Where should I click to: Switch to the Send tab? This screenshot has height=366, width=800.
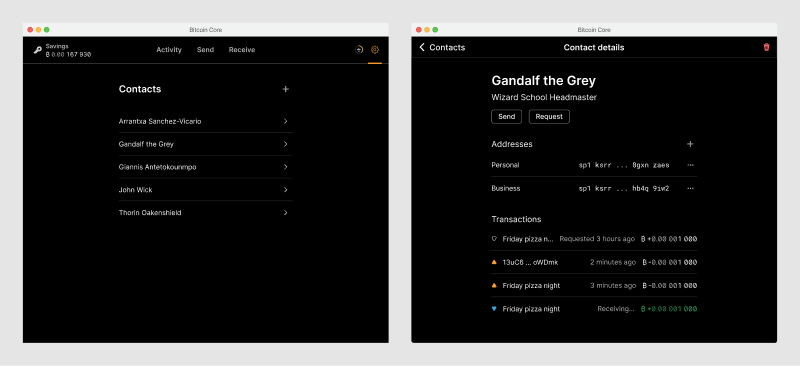click(x=206, y=50)
